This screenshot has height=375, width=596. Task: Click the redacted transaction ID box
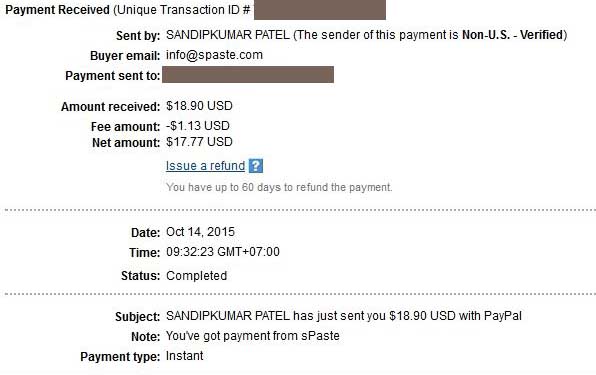pyautogui.click(x=320, y=10)
